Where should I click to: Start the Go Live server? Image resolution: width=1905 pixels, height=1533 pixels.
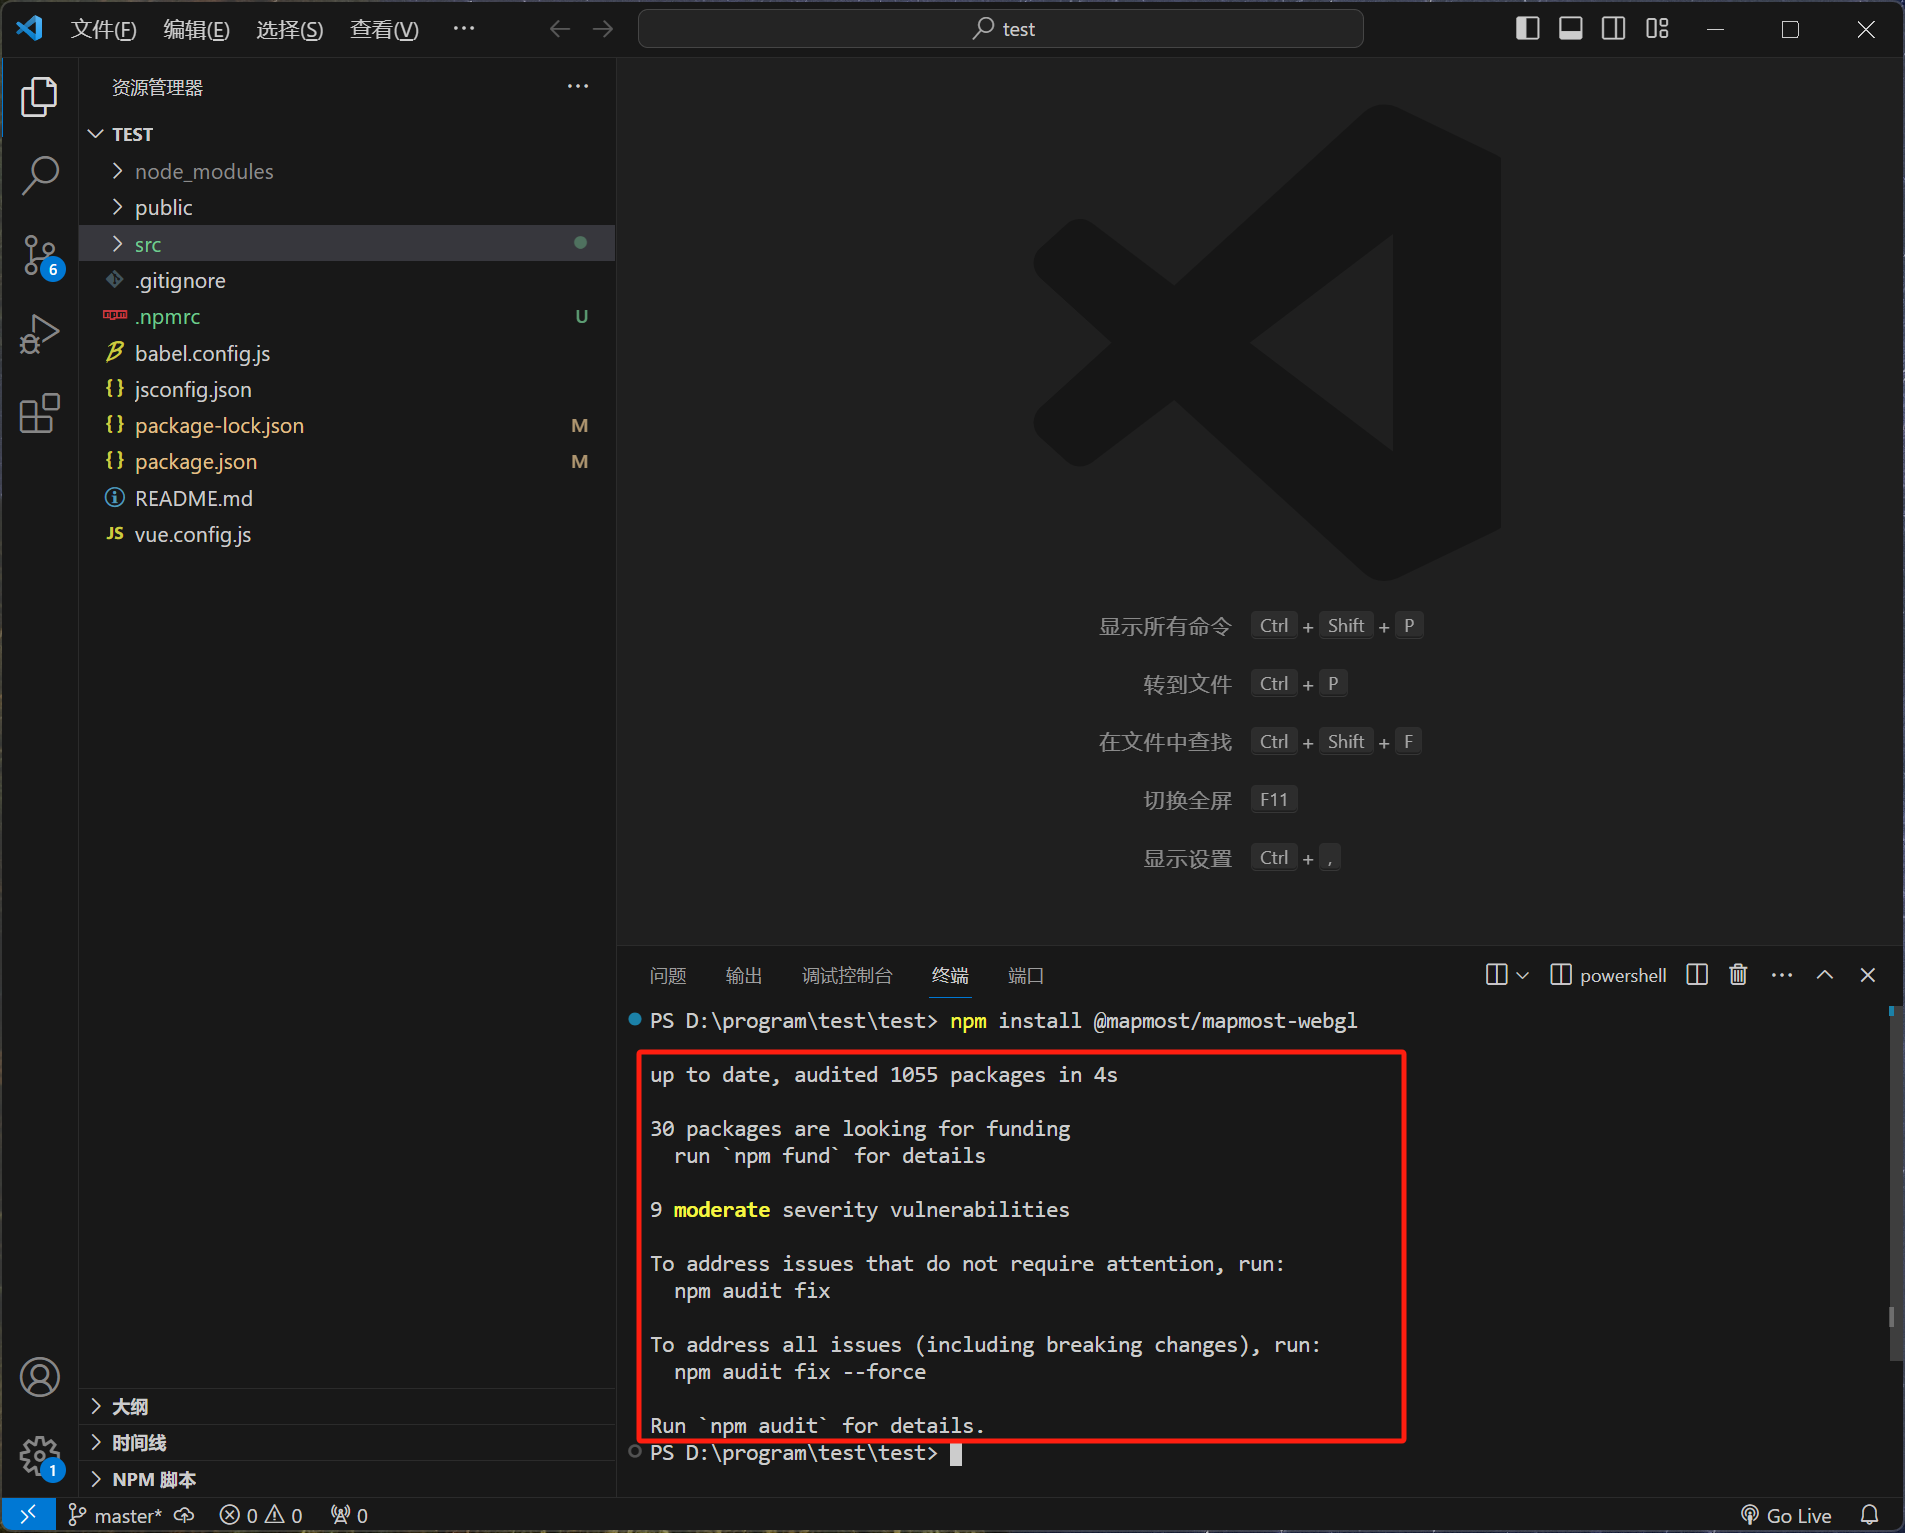pos(1786,1516)
